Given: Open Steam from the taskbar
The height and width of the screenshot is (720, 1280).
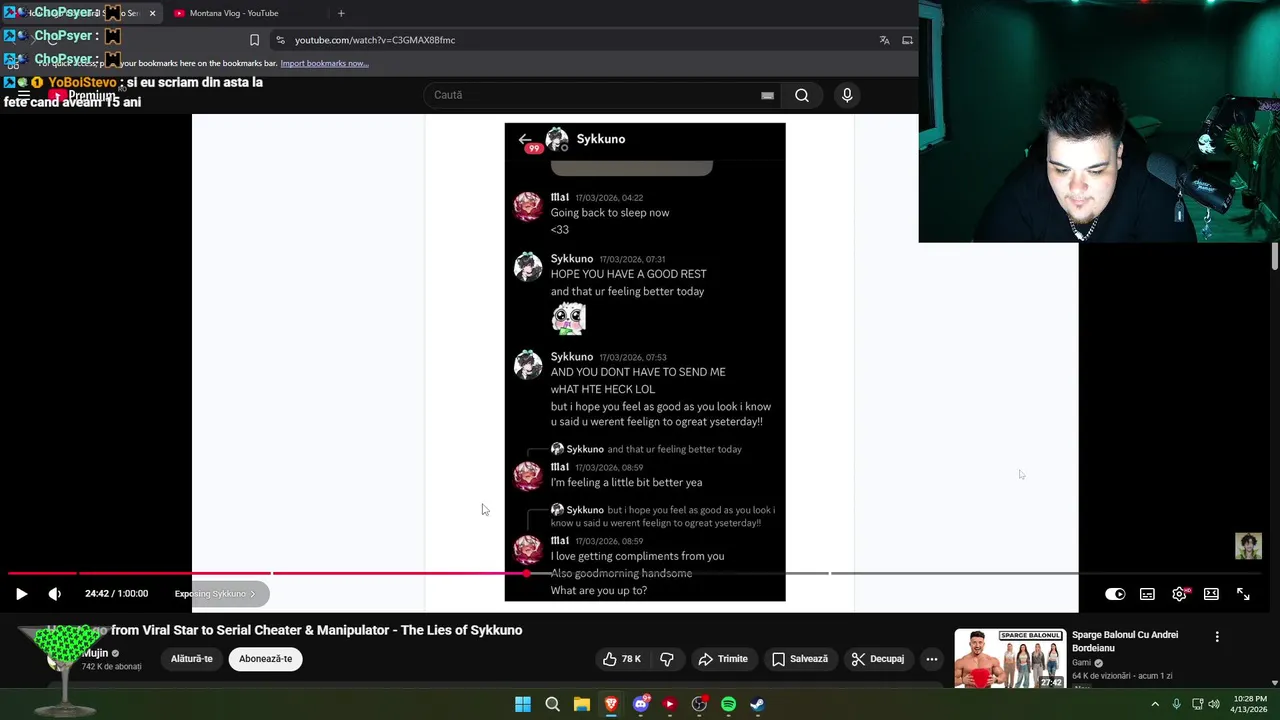Looking at the screenshot, I should pyautogui.click(x=757, y=704).
